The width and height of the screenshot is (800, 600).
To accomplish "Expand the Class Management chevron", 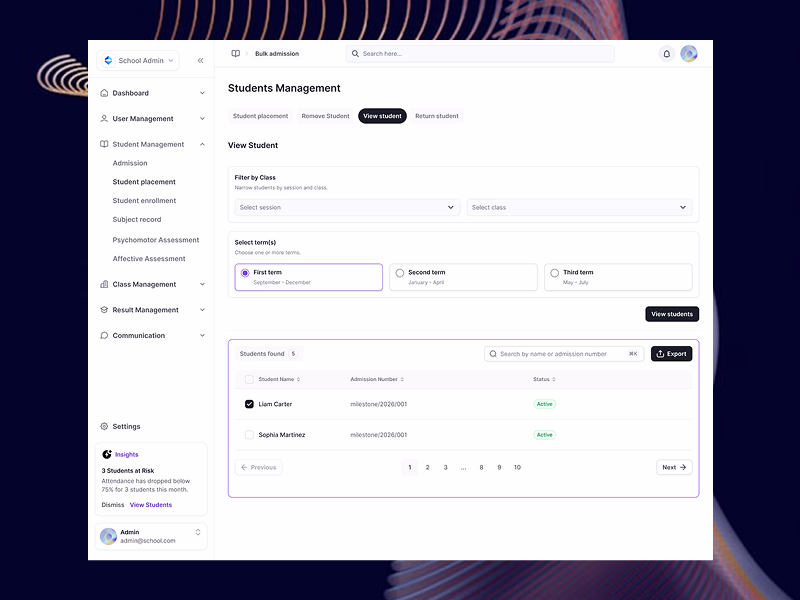I will click(x=202, y=284).
